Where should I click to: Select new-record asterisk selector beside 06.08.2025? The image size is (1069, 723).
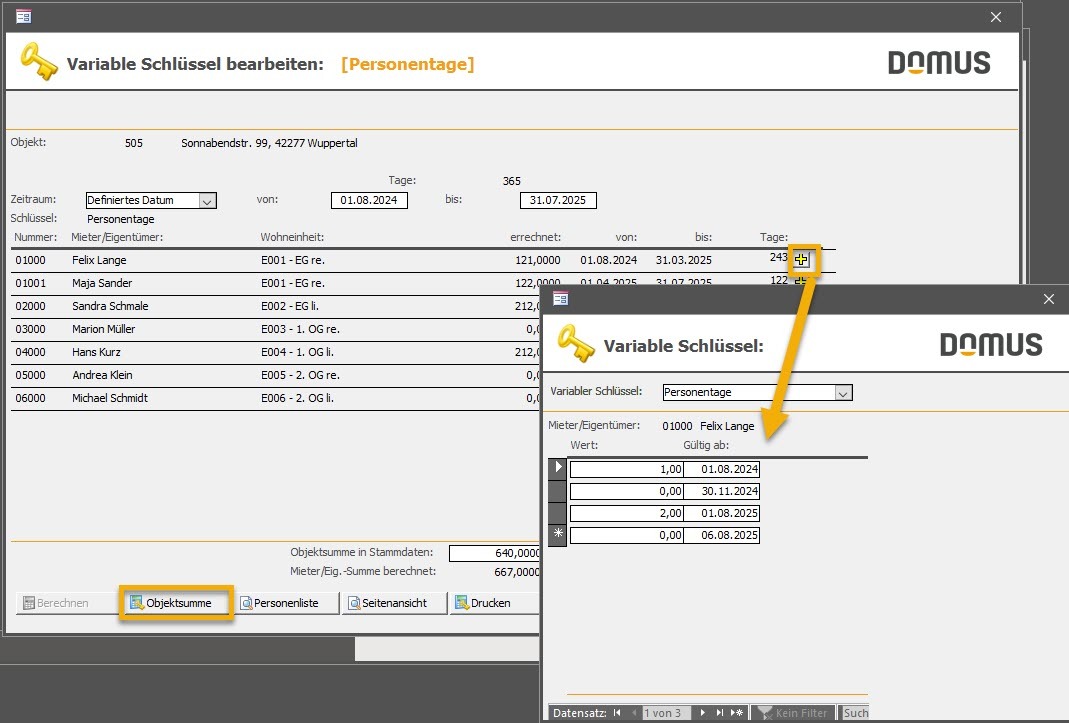(558, 535)
